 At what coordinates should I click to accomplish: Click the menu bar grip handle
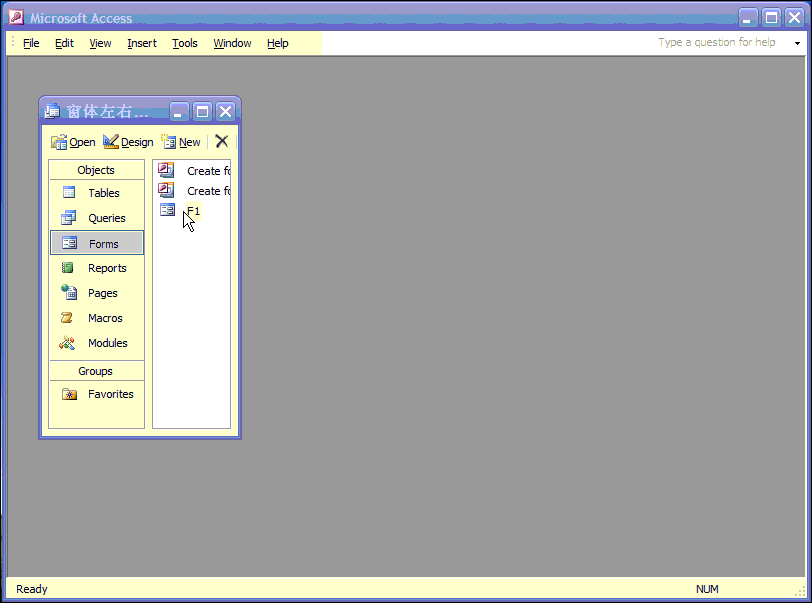click(x=13, y=43)
